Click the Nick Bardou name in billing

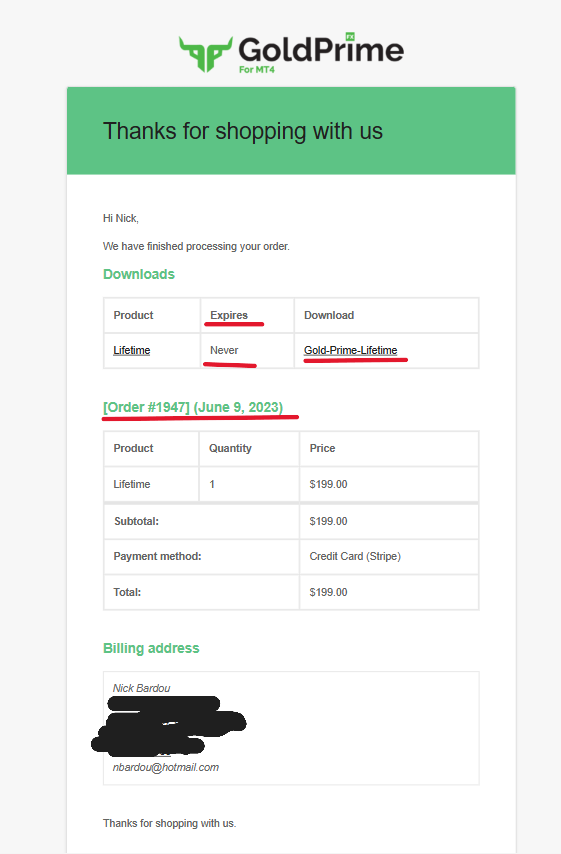point(142,688)
